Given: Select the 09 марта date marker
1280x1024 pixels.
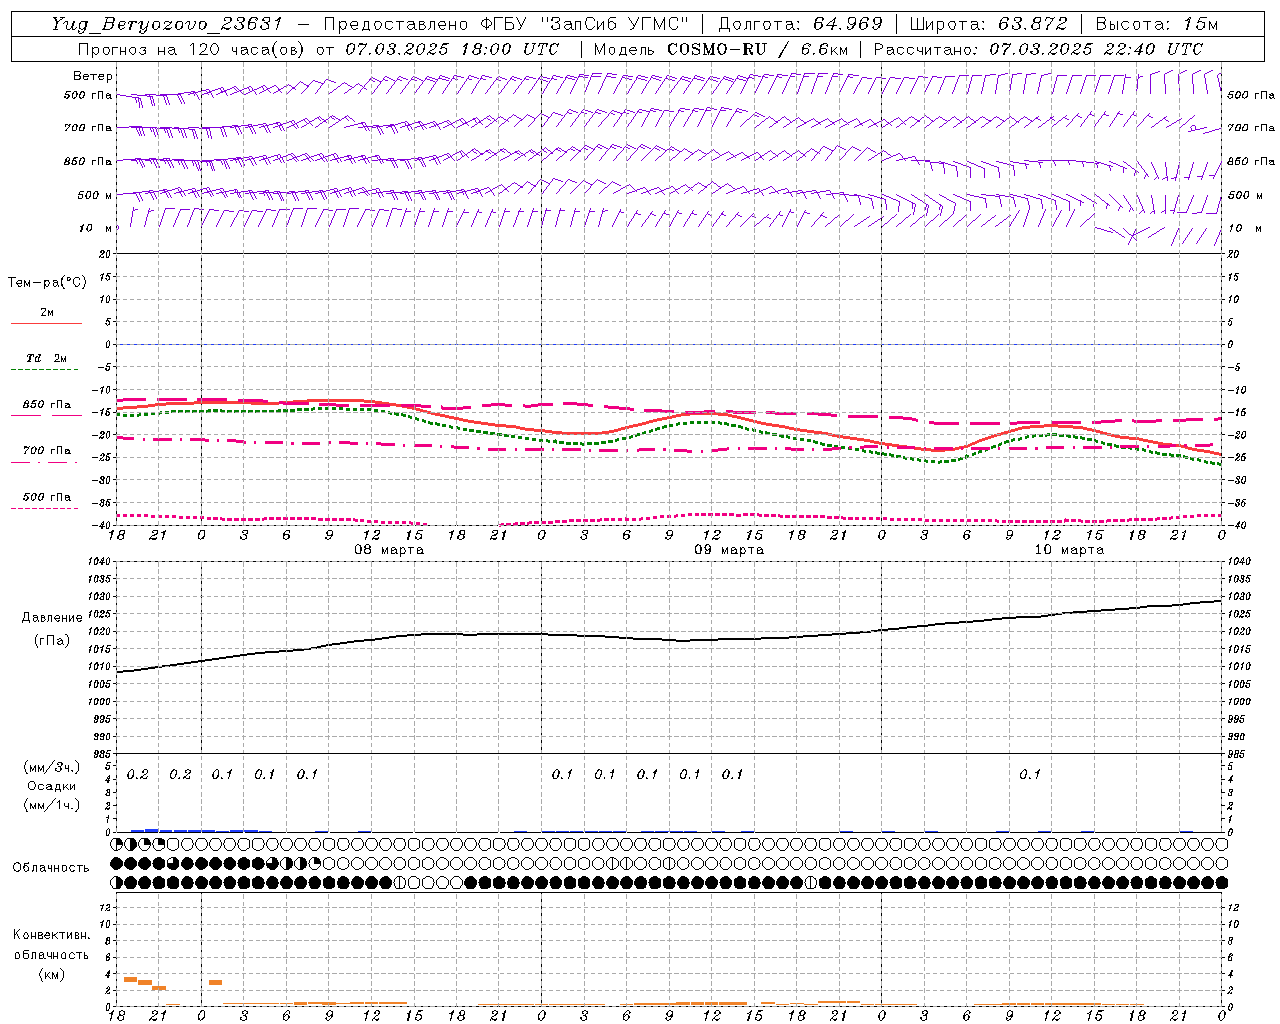Looking at the screenshot, I should pos(729,550).
